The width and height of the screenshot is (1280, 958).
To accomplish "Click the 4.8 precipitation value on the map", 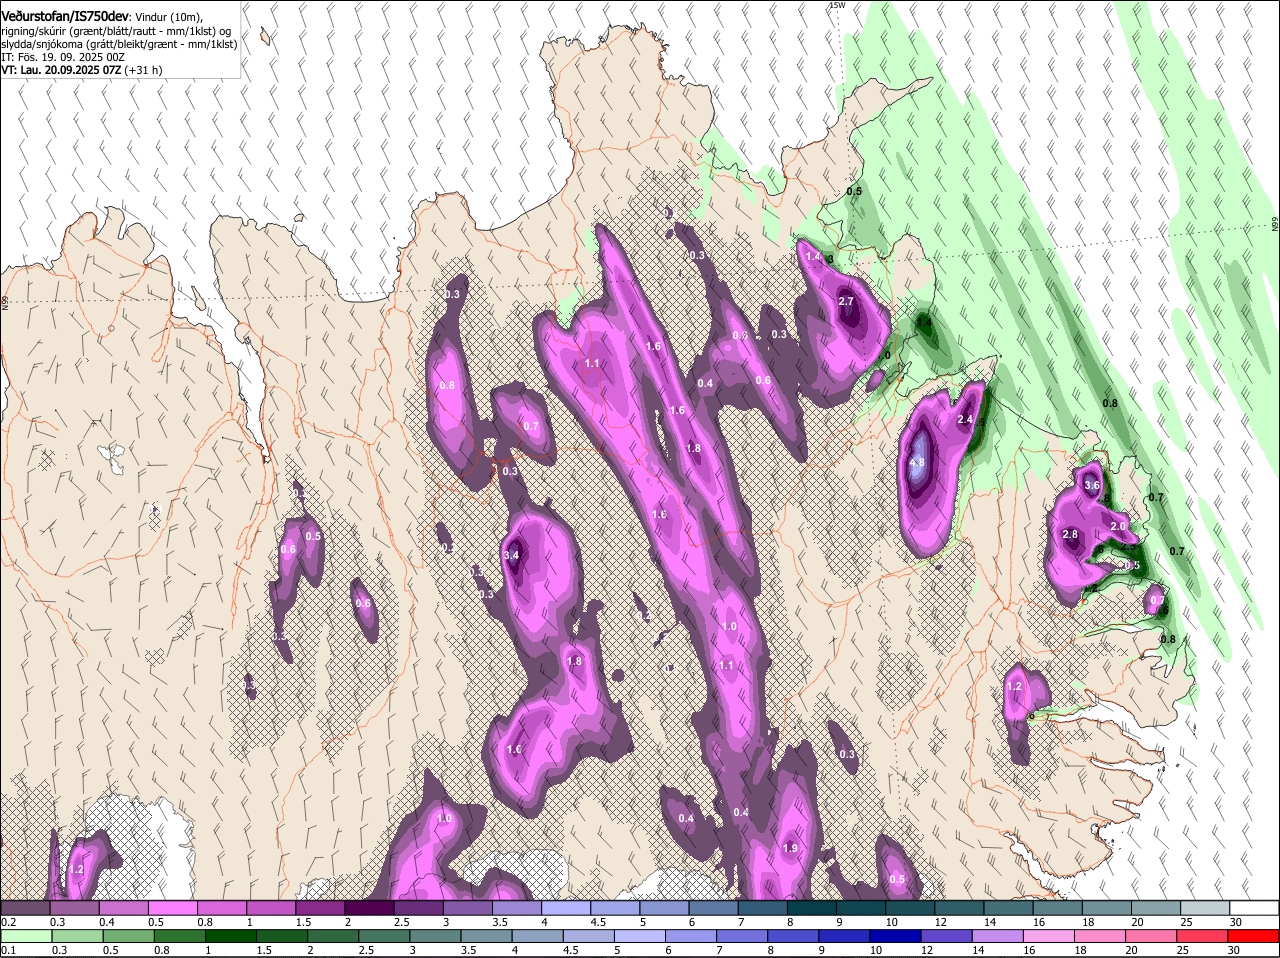I will click(x=917, y=463).
